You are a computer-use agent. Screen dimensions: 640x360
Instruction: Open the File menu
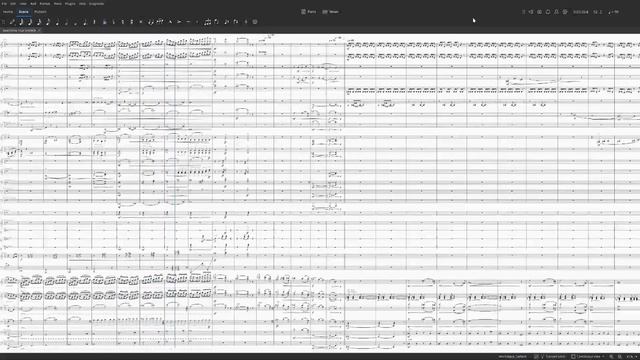coord(4,4)
